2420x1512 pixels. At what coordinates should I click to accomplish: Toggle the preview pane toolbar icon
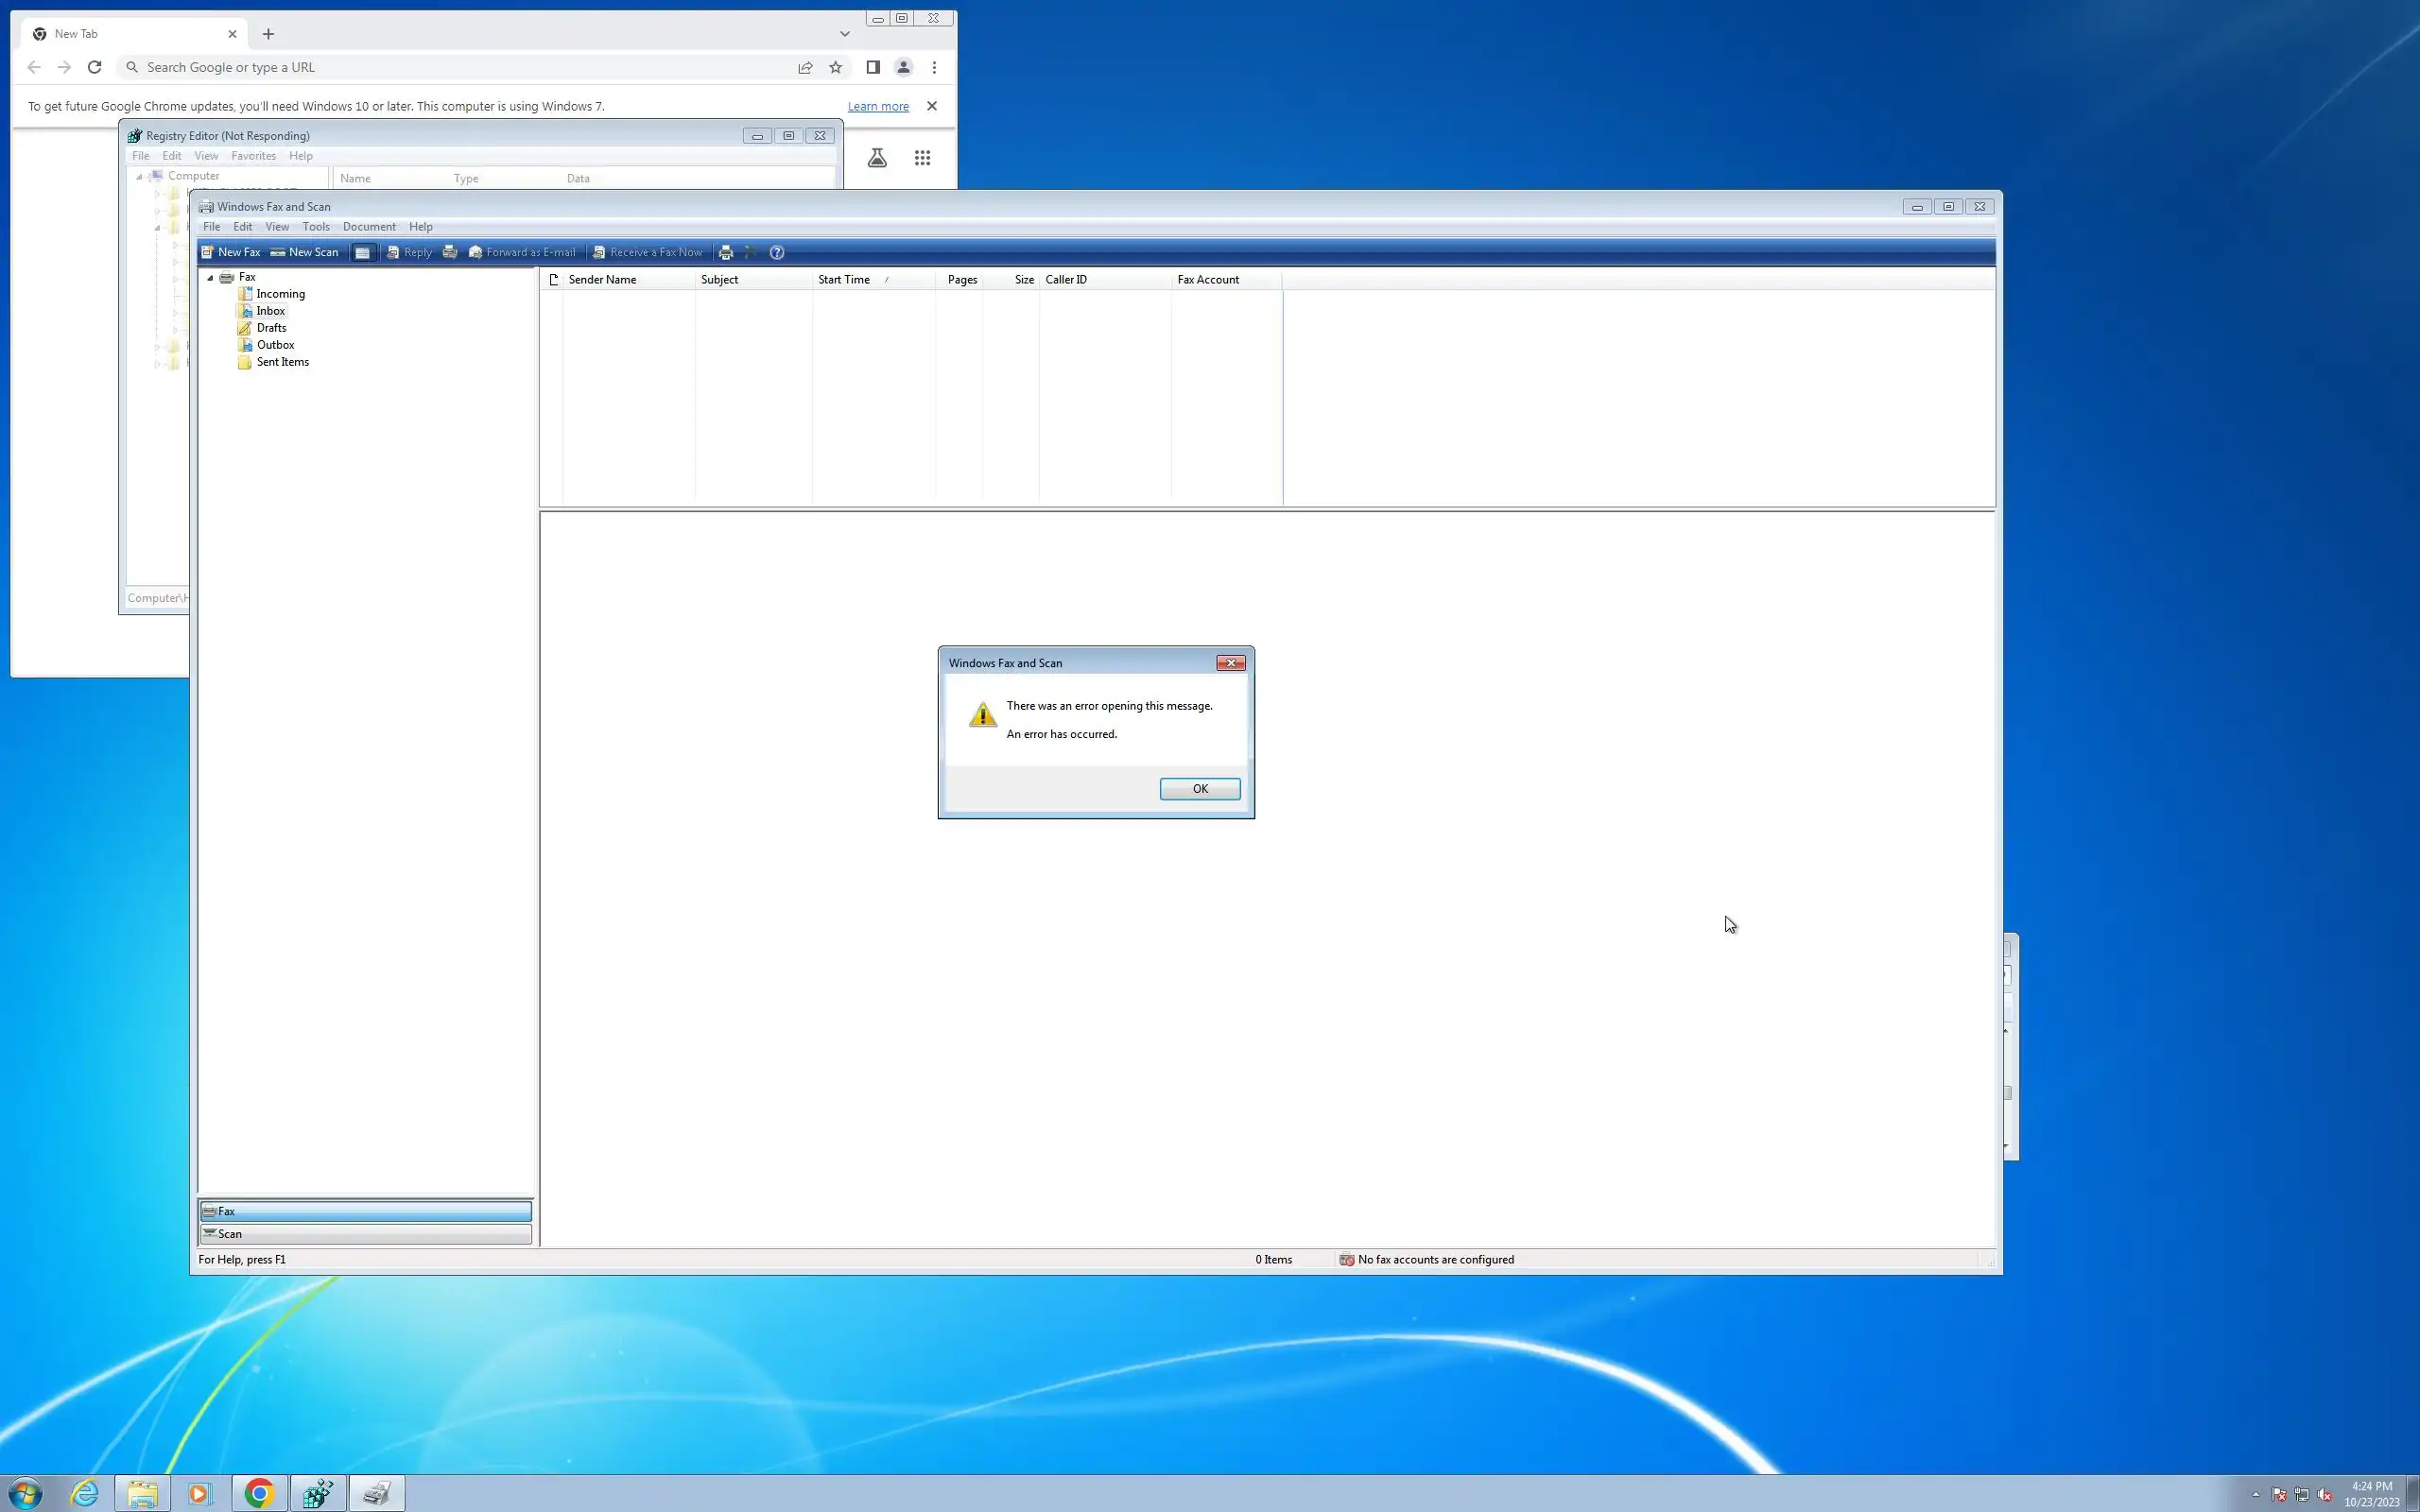click(x=363, y=253)
